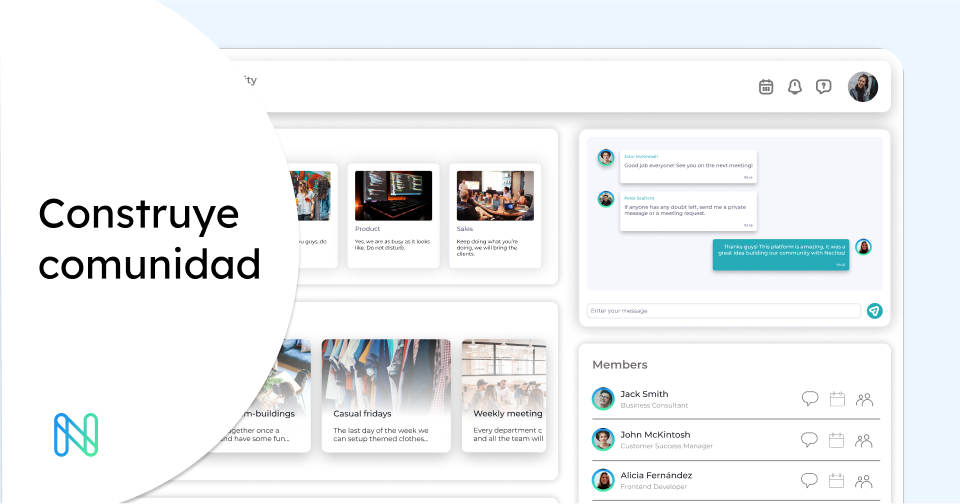
Task: Open the Product group card
Action: coord(393,215)
